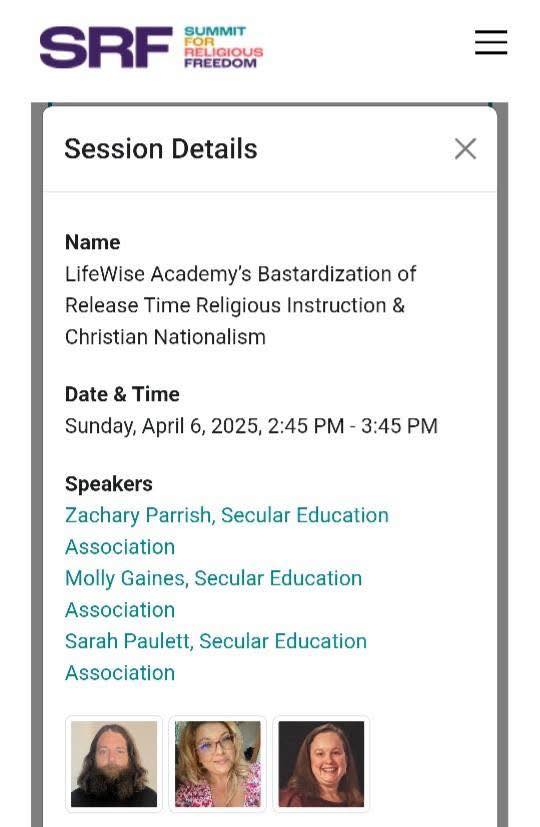540x827 pixels.
Task: Open Molly Gaines's speaker link
Action: point(214,594)
